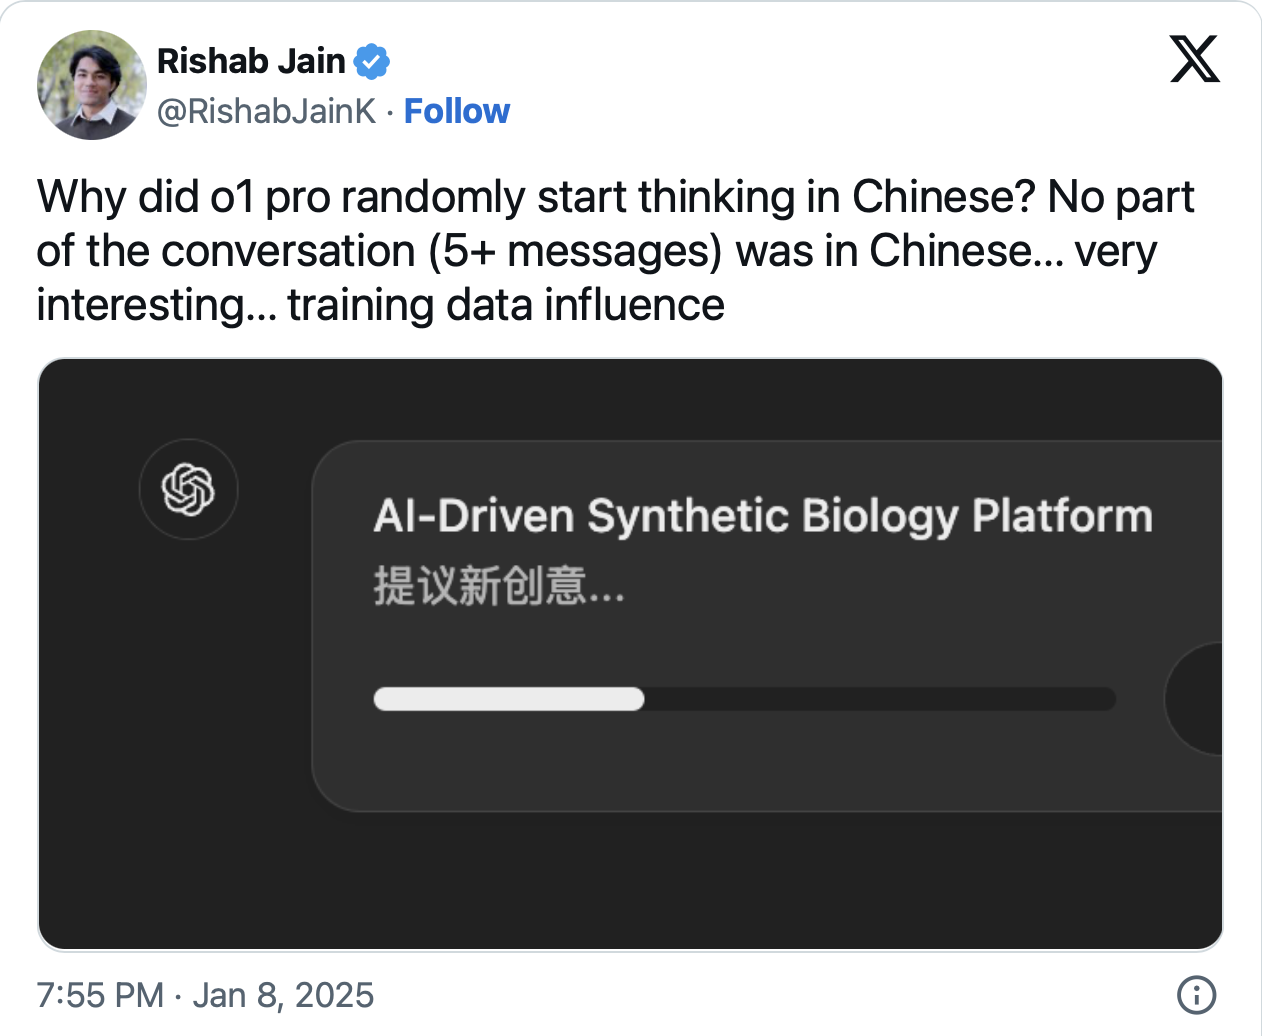Click the filled white portion of the progress bar
Image resolution: width=1262 pixels, height=1036 pixels.
[508, 699]
